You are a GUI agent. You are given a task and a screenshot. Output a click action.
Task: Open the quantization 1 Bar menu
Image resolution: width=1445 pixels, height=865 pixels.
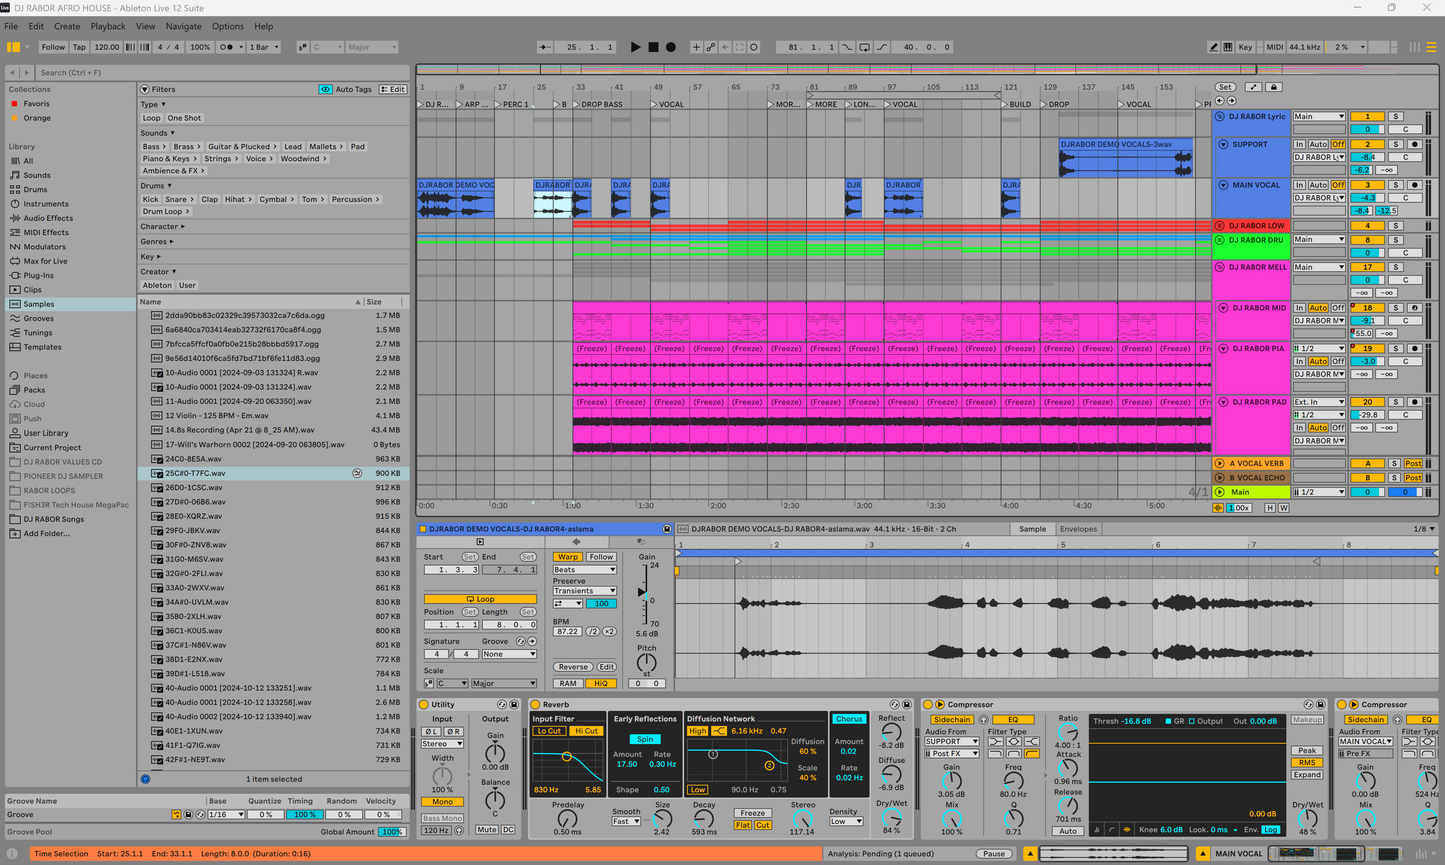click(x=265, y=47)
